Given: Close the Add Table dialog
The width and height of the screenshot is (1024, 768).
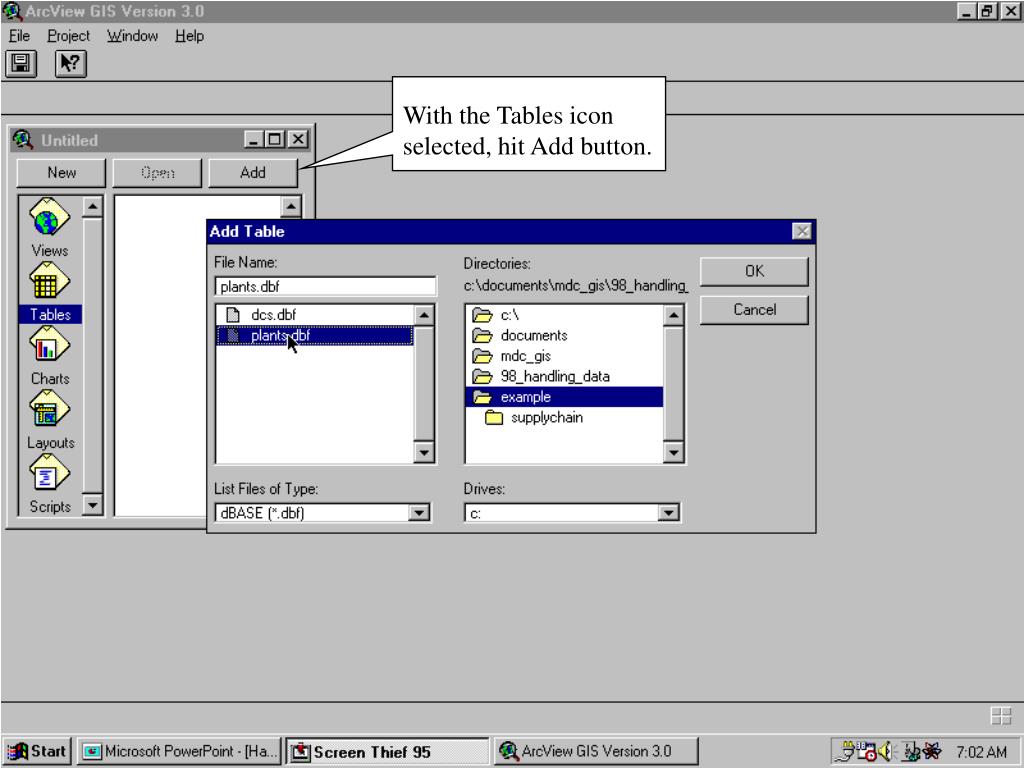Looking at the screenshot, I should point(801,231).
